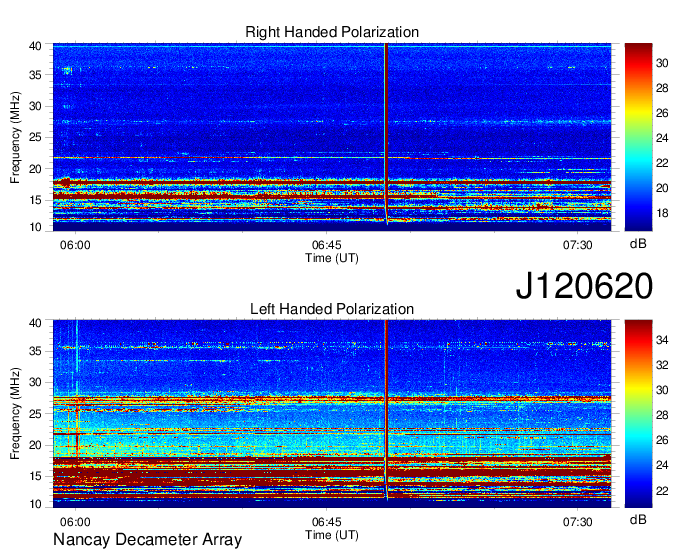Viewport: 680px width, 552px height.
Task: Click "Time (UT)" label under Left Handed plot
Action: tap(332, 535)
